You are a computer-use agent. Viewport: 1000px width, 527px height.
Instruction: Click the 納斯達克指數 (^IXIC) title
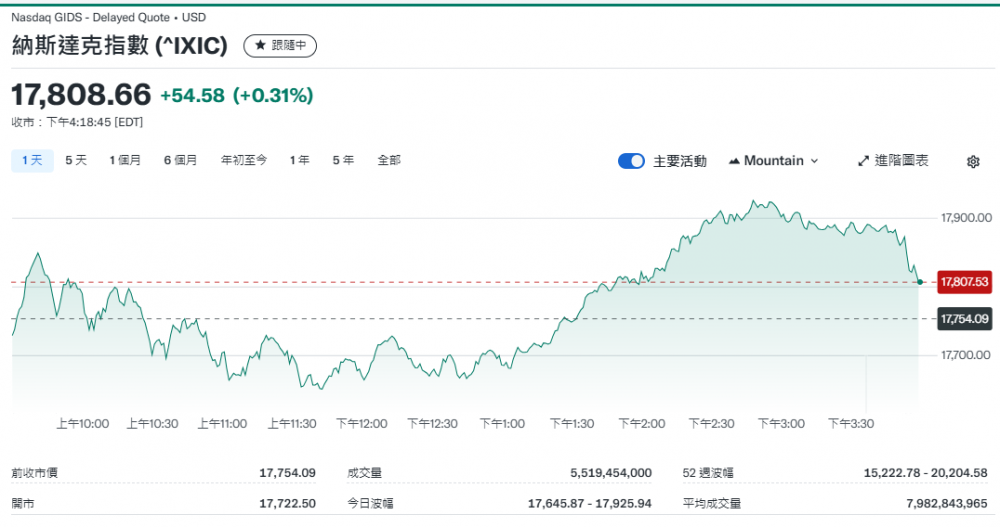[x=120, y=46]
